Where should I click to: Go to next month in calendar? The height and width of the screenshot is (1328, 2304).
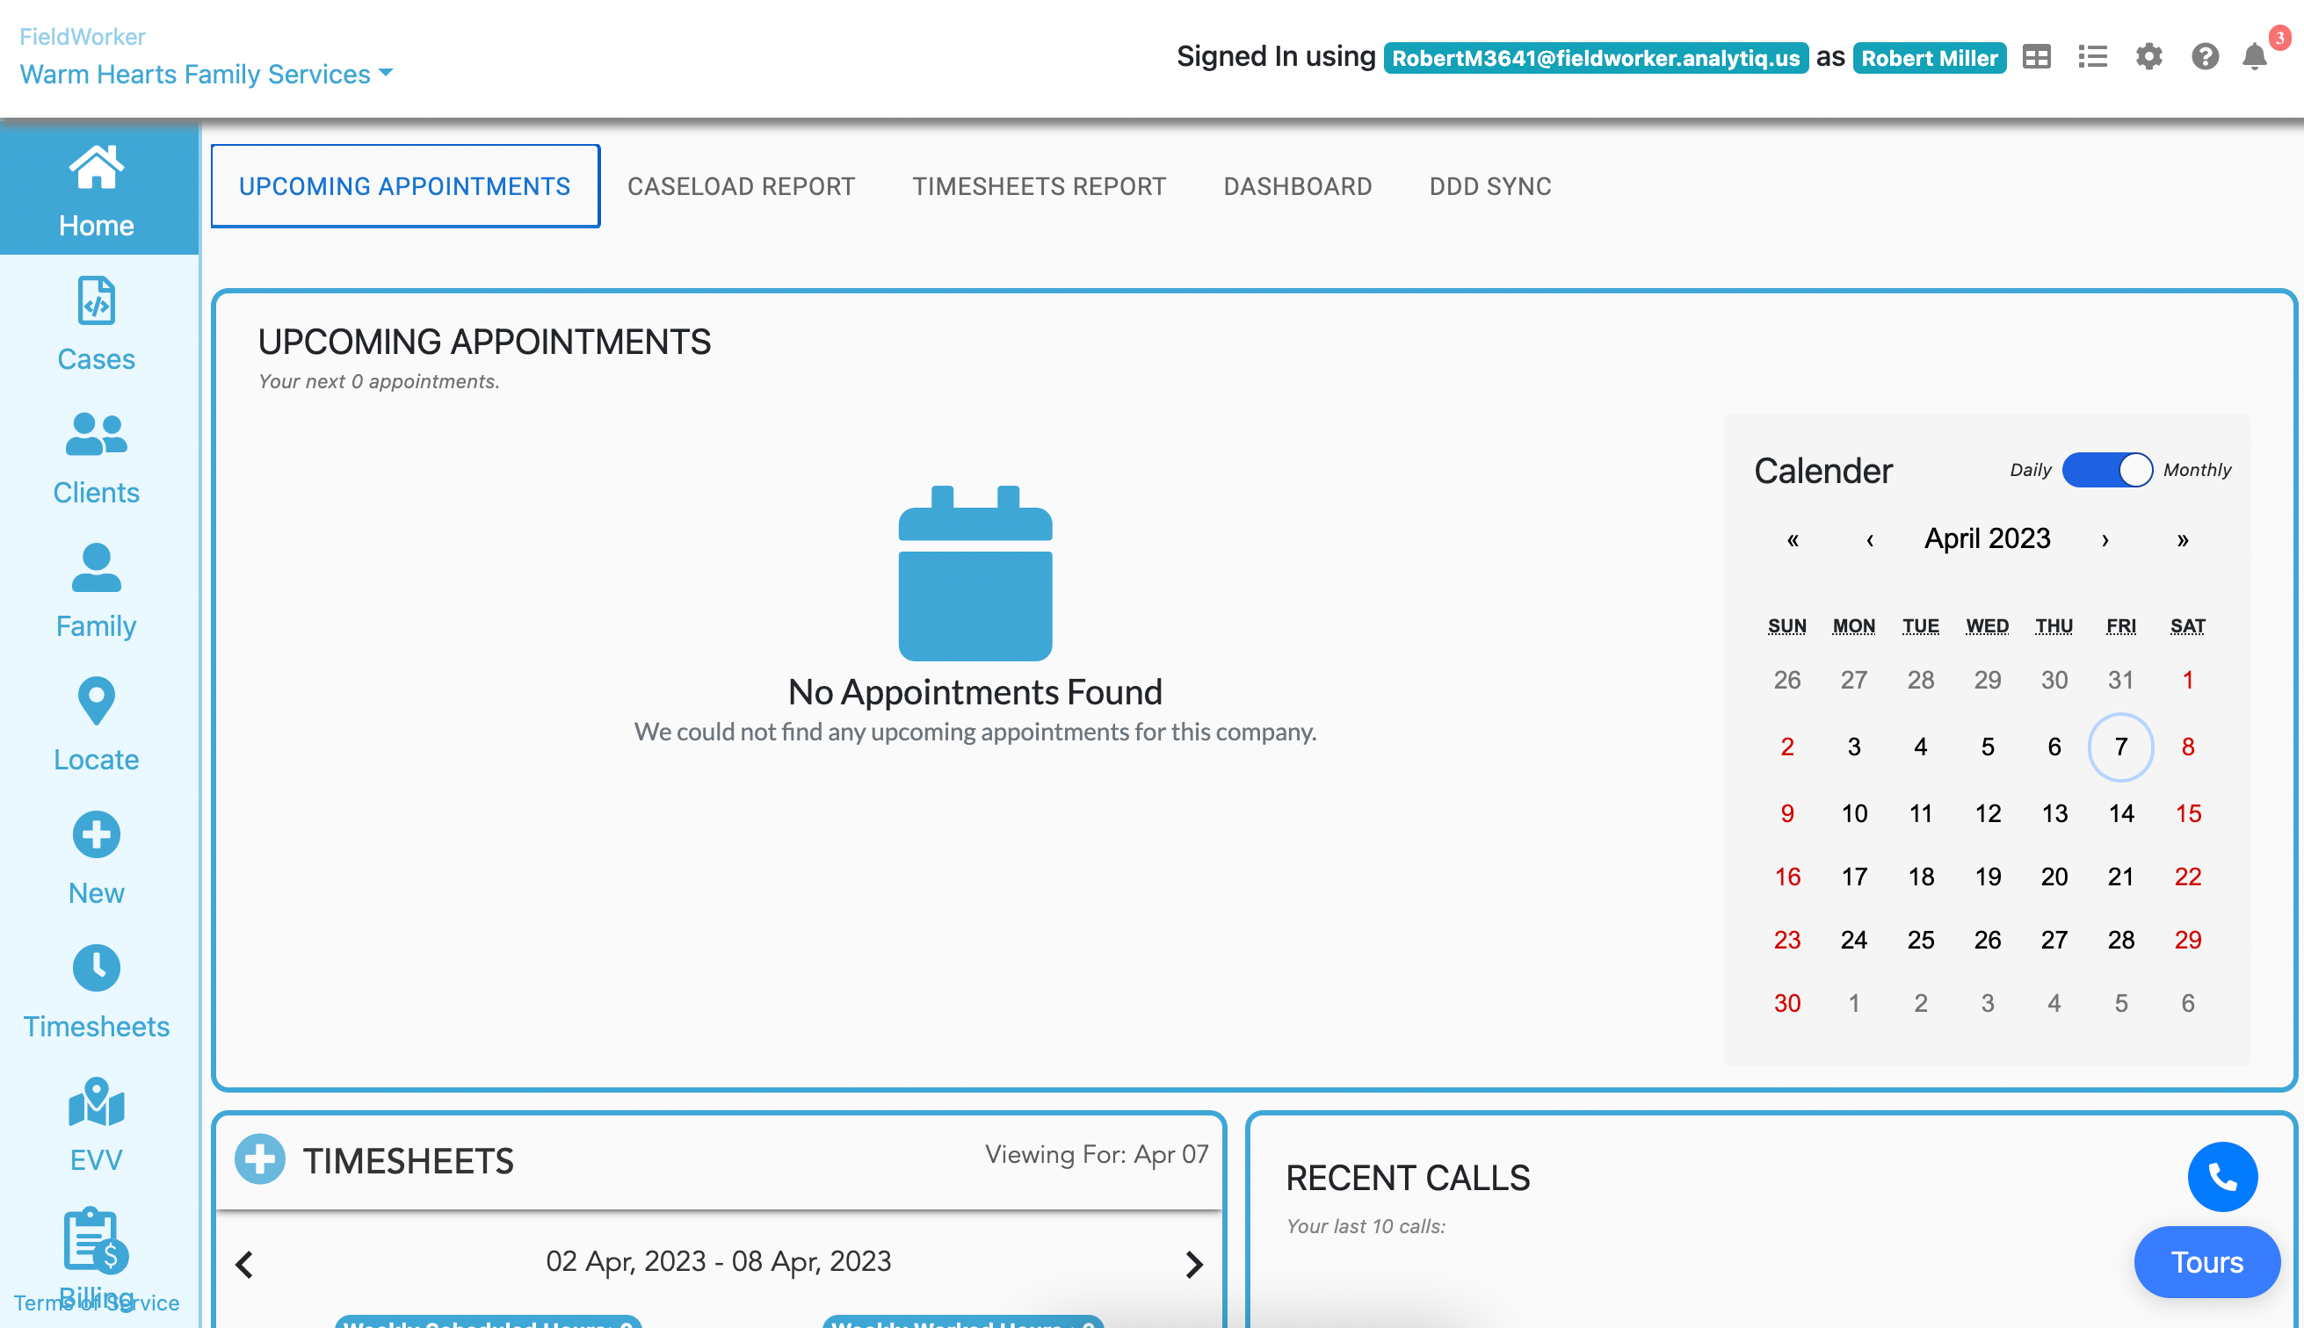2105,540
